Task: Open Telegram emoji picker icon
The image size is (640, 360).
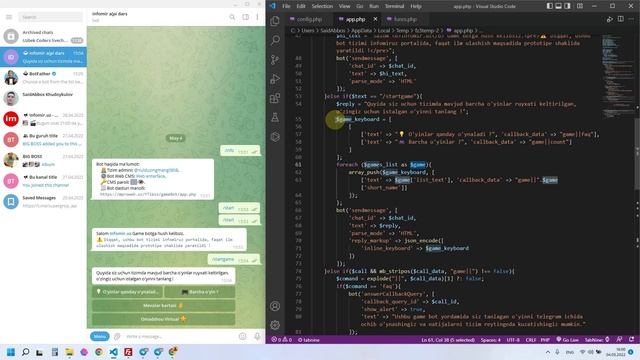Action: click(243, 336)
